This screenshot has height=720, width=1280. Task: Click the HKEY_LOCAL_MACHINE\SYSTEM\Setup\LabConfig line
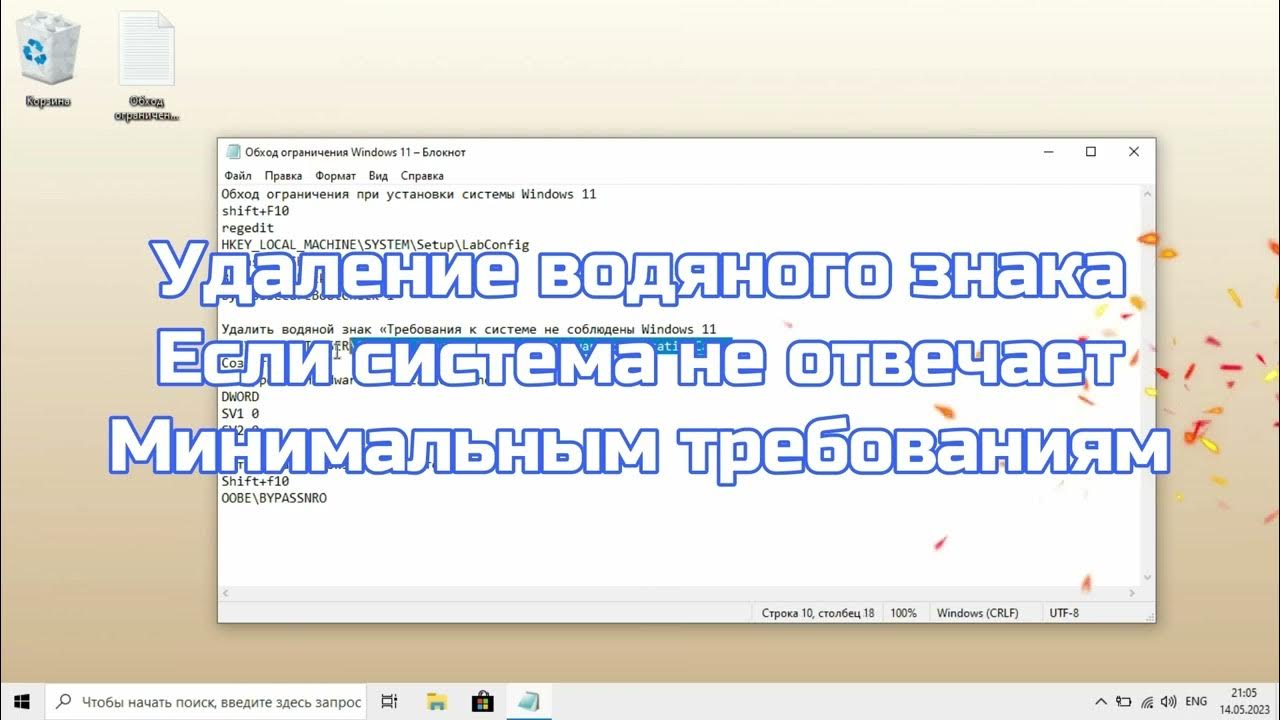click(375, 245)
